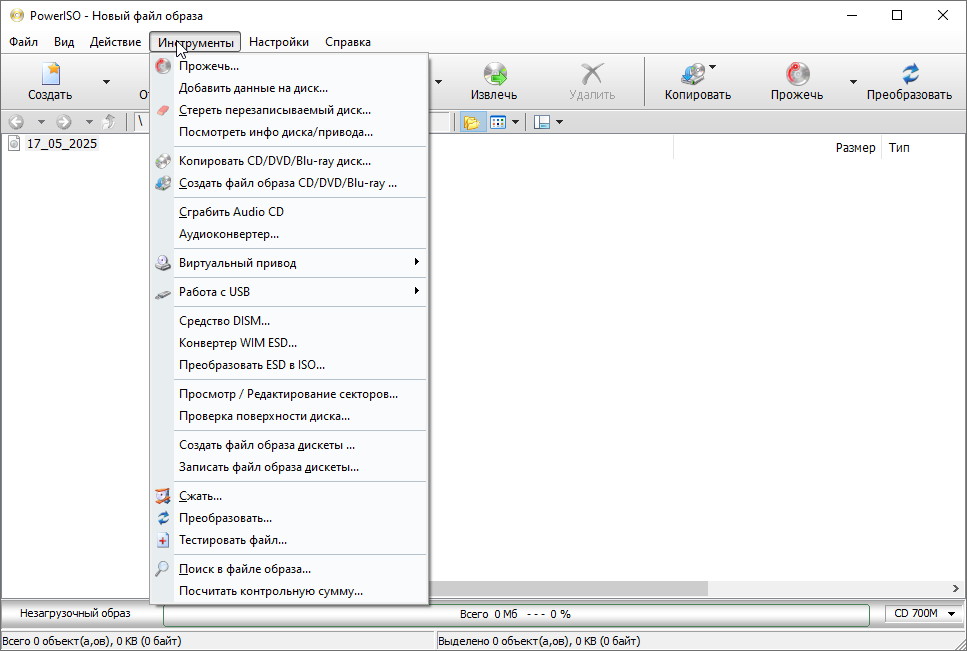Expand the Виртуальный привод submenu
The height and width of the screenshot is (651, 967).
pyautogui.click(x=417, y=262)
